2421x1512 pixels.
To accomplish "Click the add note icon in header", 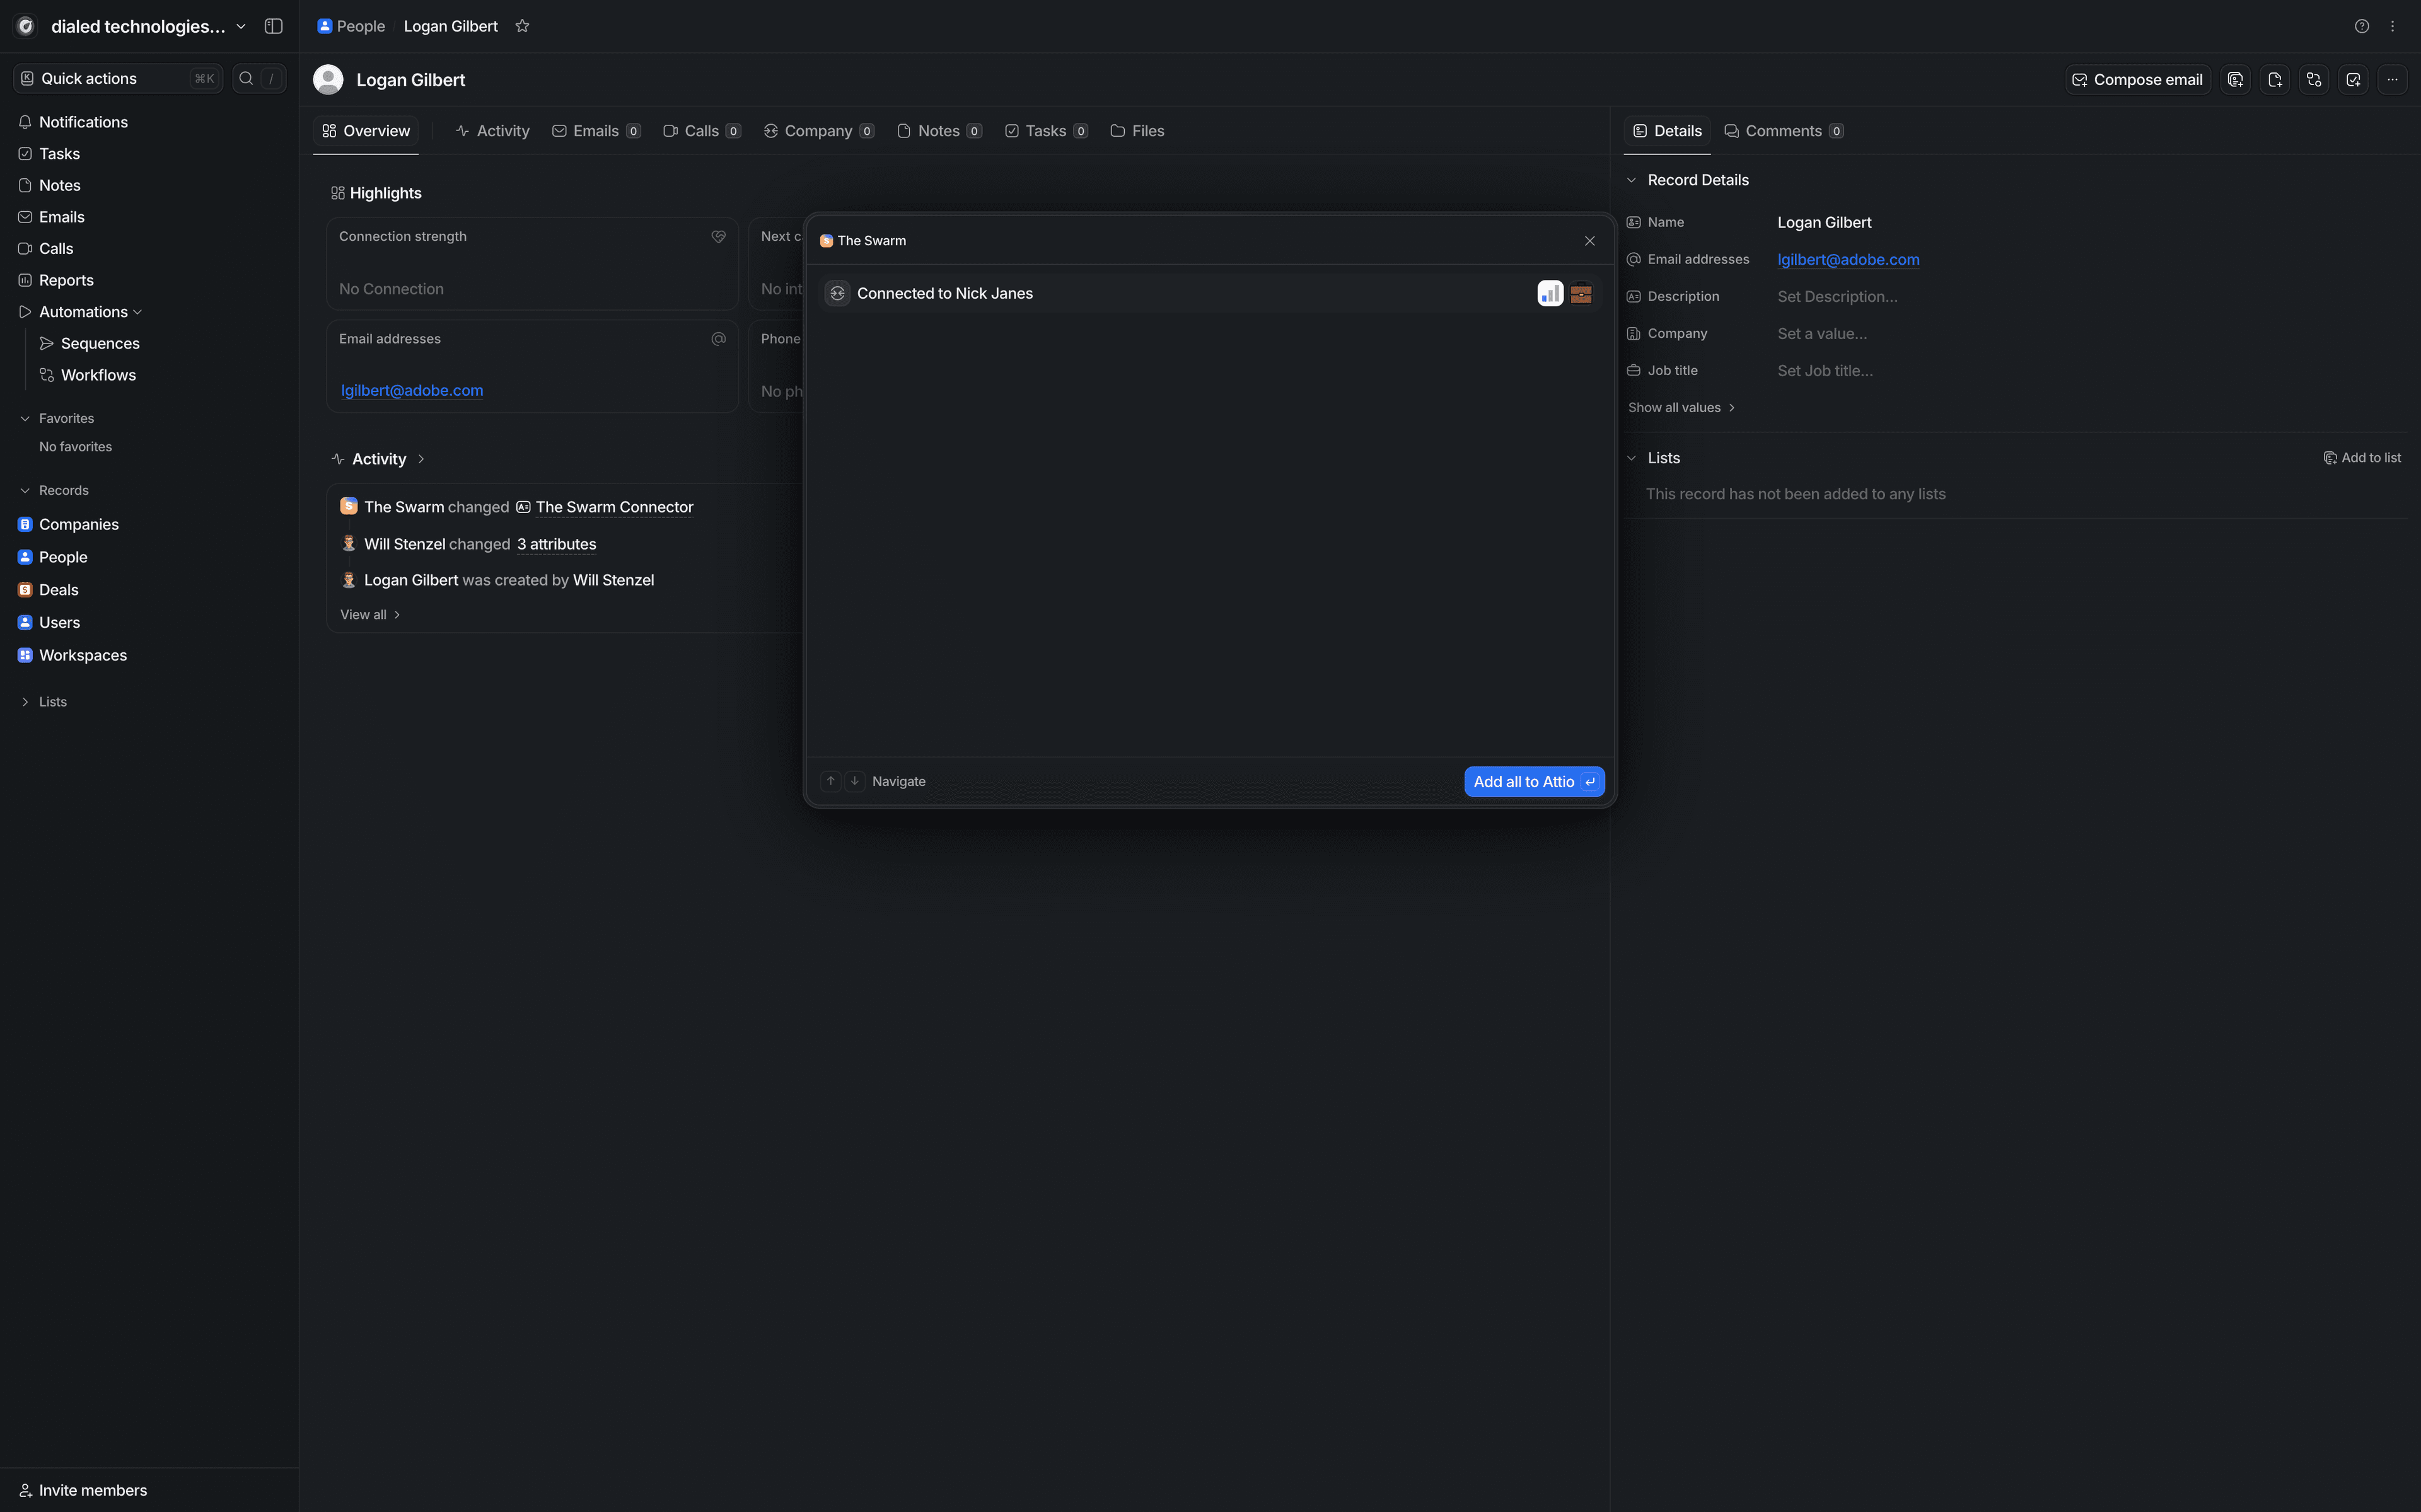I will tap(2274, 80).
